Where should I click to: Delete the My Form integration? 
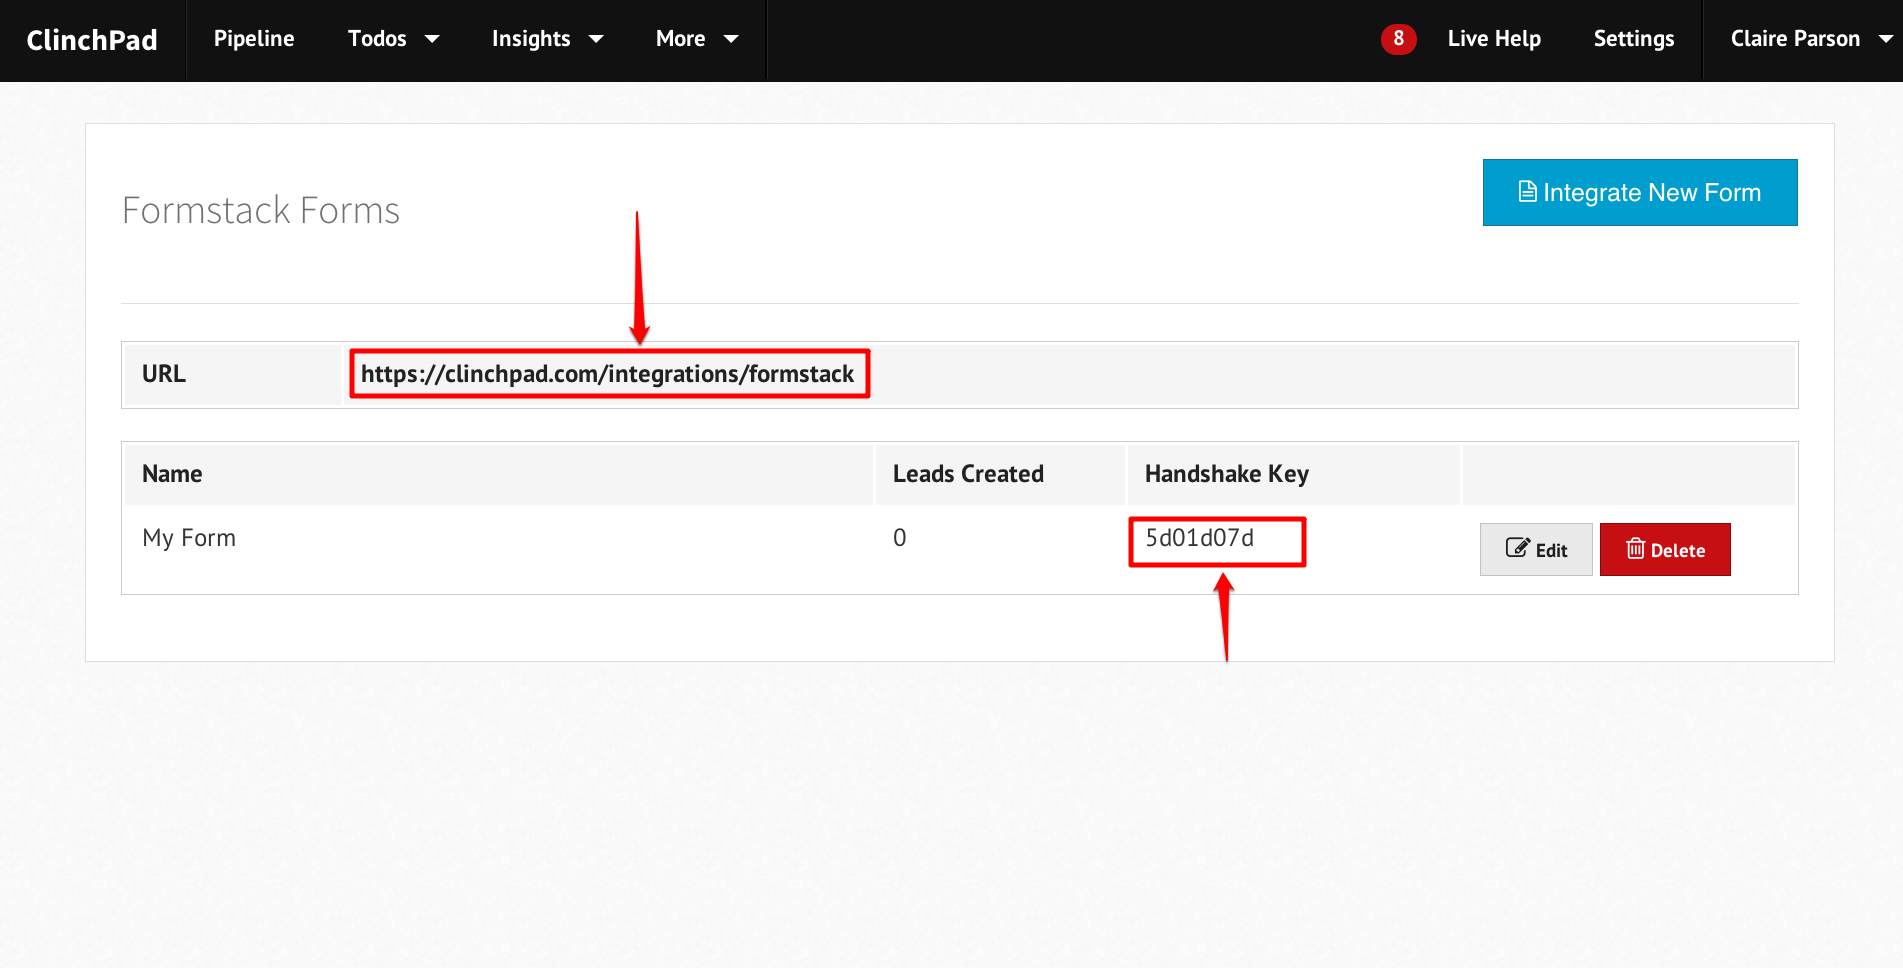pos(1665,549)
